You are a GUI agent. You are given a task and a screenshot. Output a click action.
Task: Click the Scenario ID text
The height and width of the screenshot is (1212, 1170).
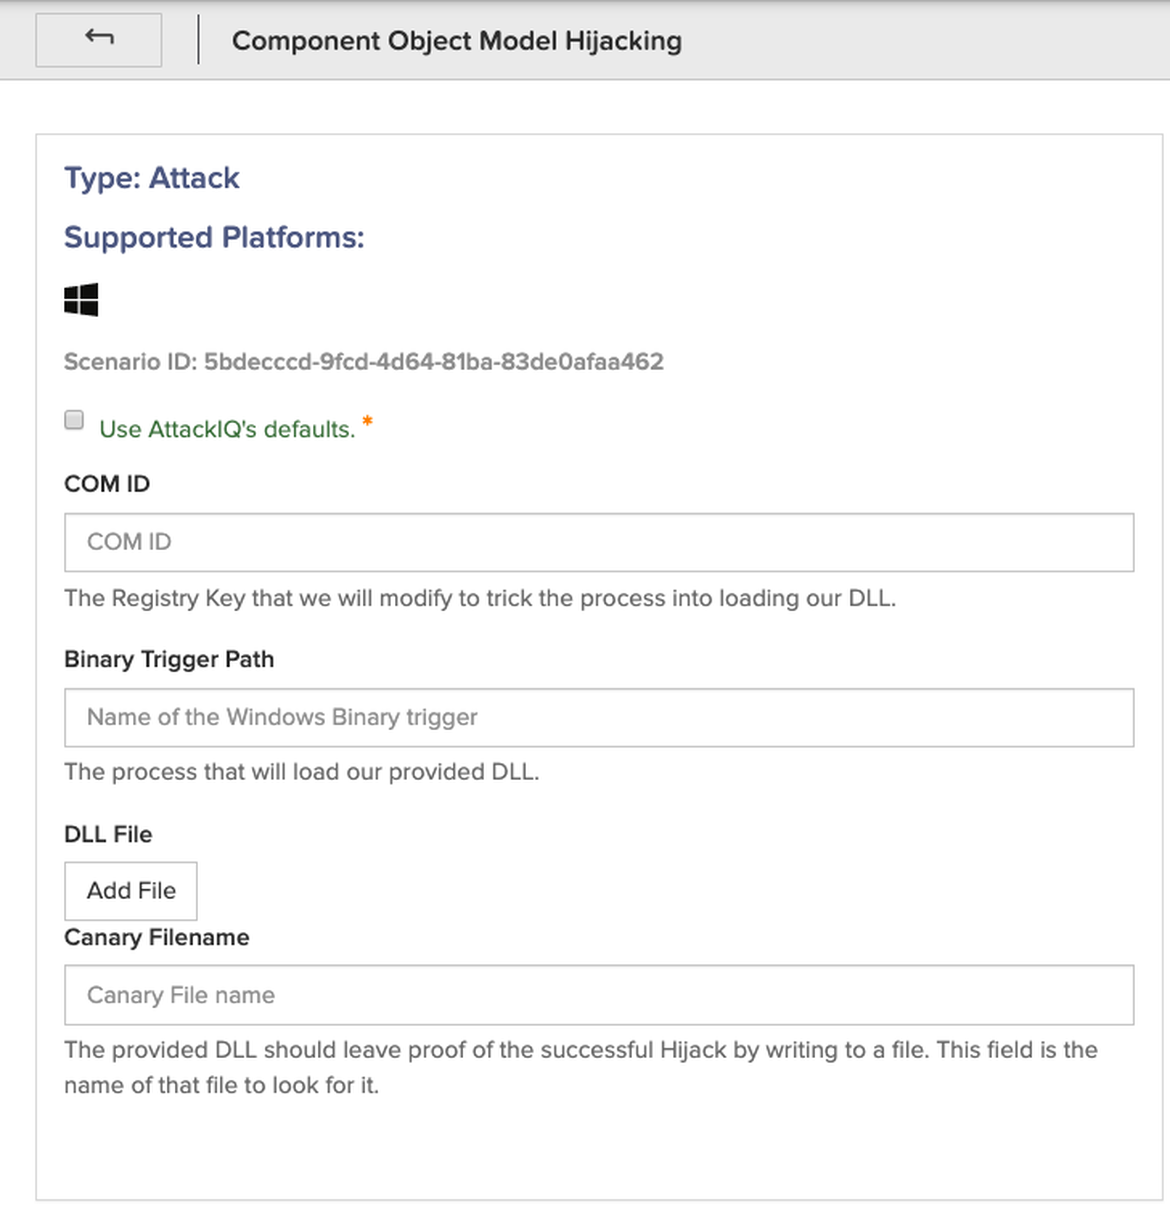pyautogui.click(x=363, y=361)
